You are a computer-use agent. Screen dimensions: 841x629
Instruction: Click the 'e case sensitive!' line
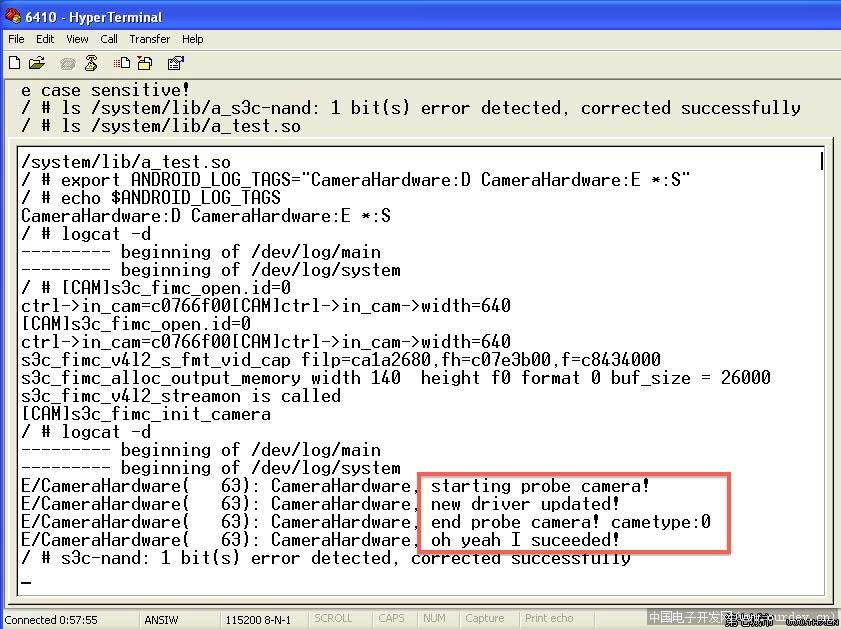pyautogui.click(x=105, y=90)
